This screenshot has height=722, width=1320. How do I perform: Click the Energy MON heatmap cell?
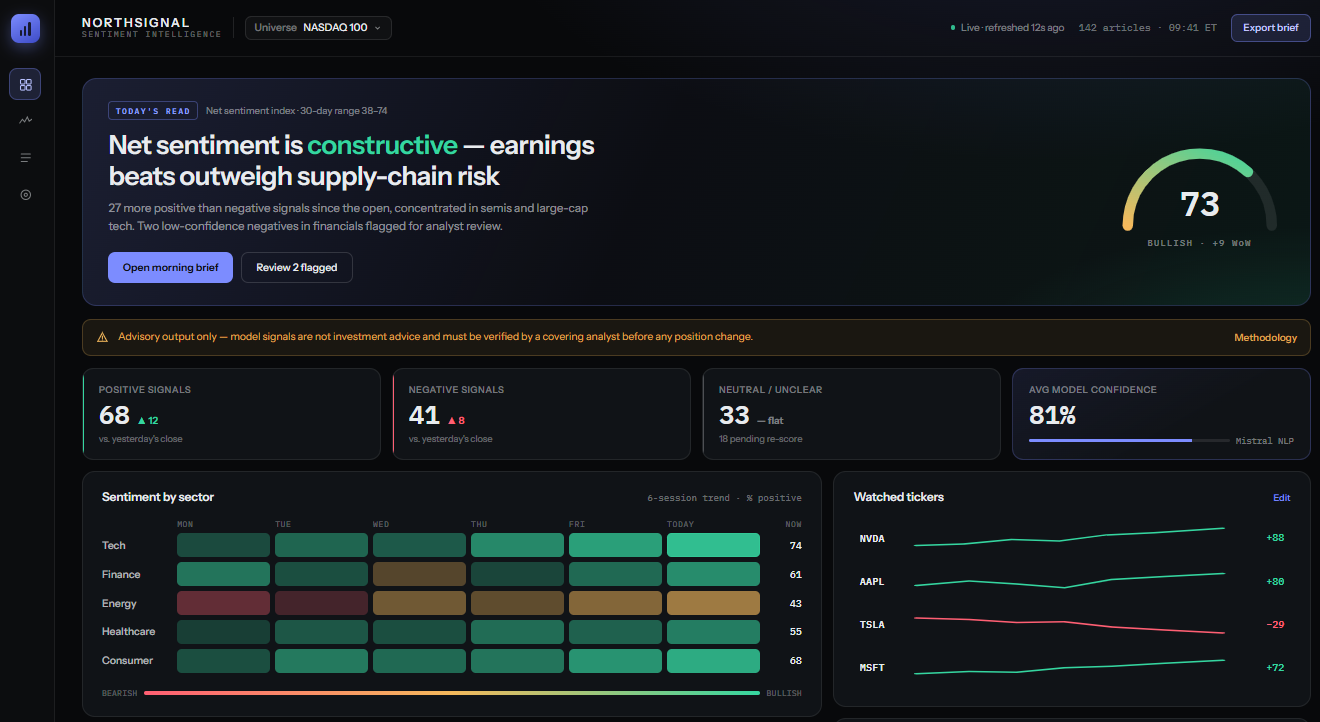(223, 603)
